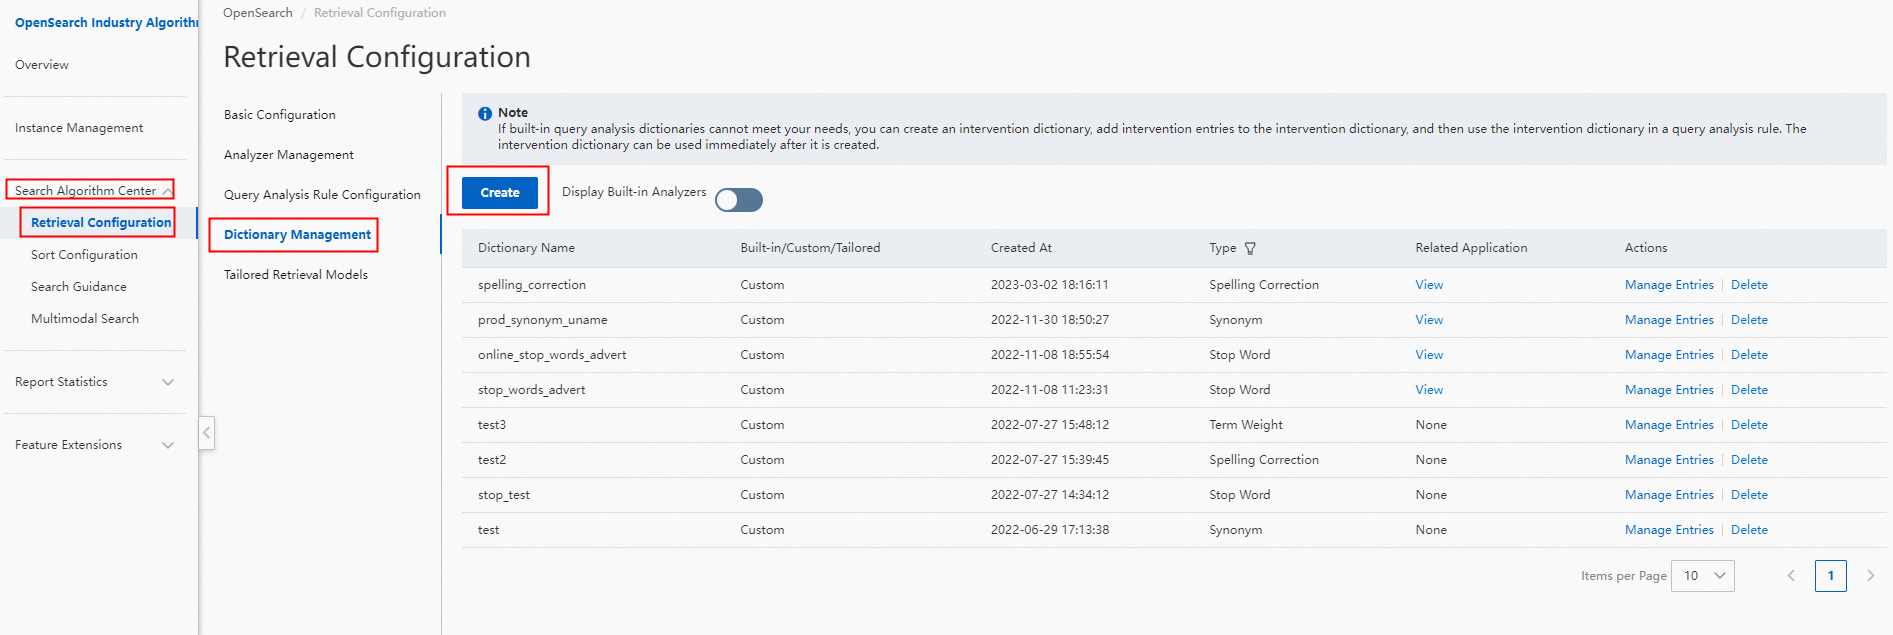Manage Entries for test3 dictionary
This screenshot has height=635, width=1893.
coord(1669,425)
